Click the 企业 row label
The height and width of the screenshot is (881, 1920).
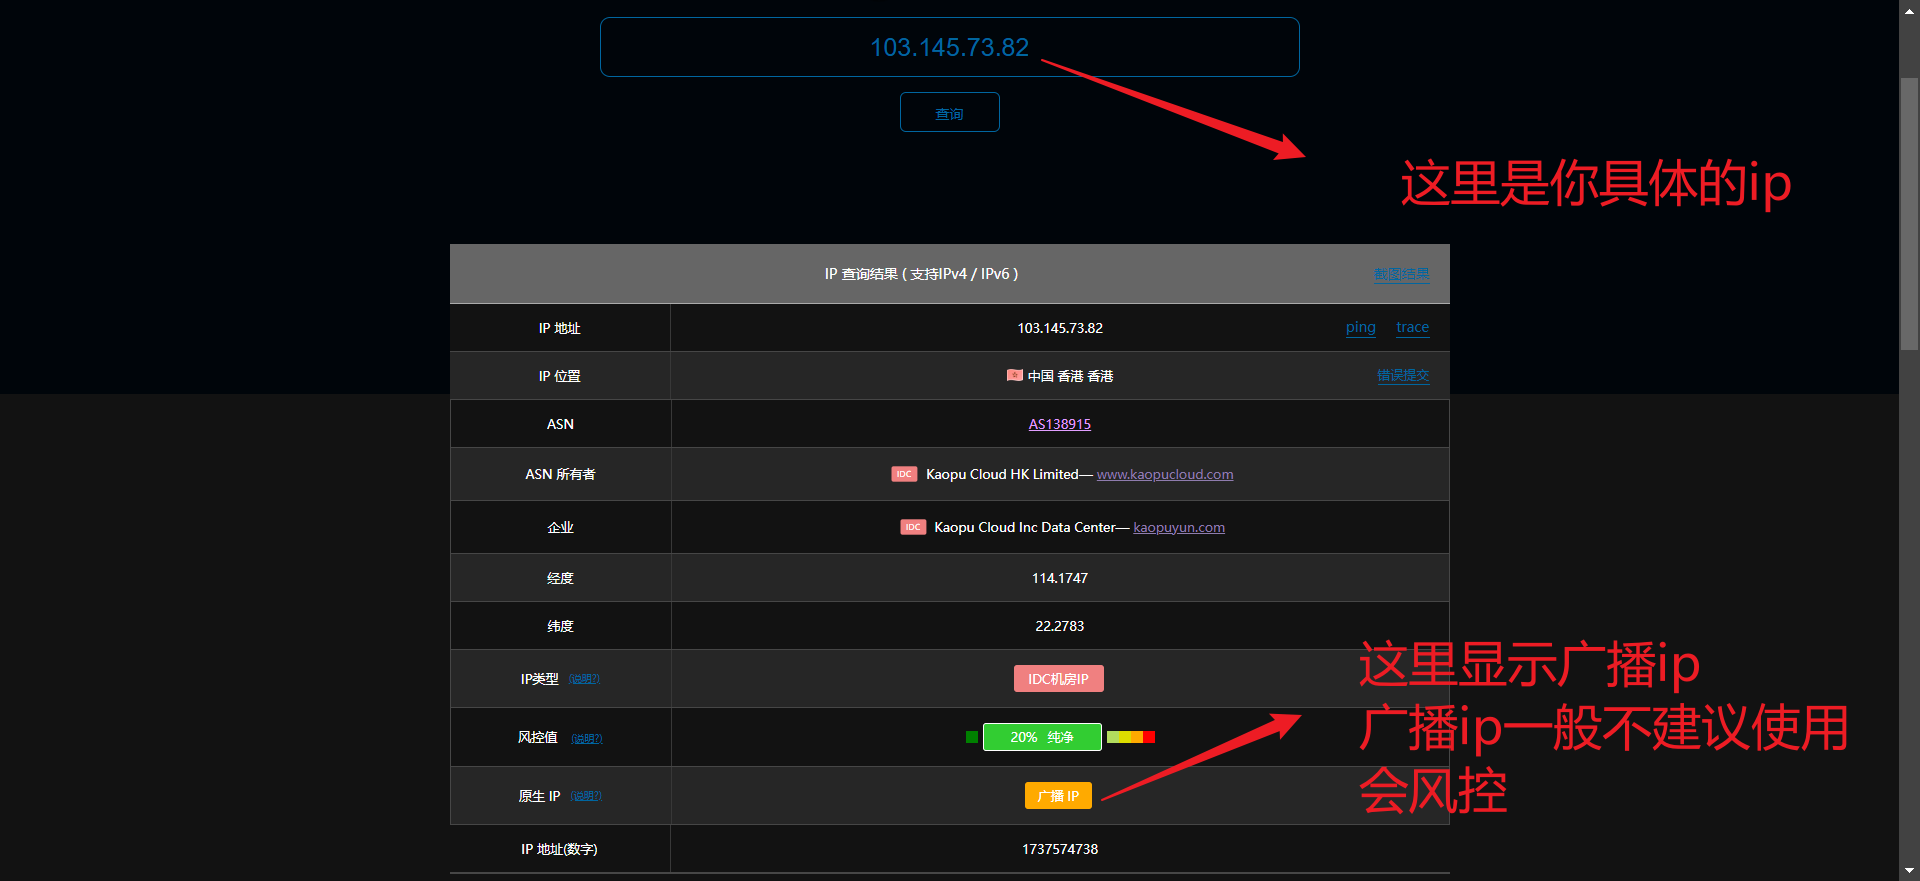[560, 527]
